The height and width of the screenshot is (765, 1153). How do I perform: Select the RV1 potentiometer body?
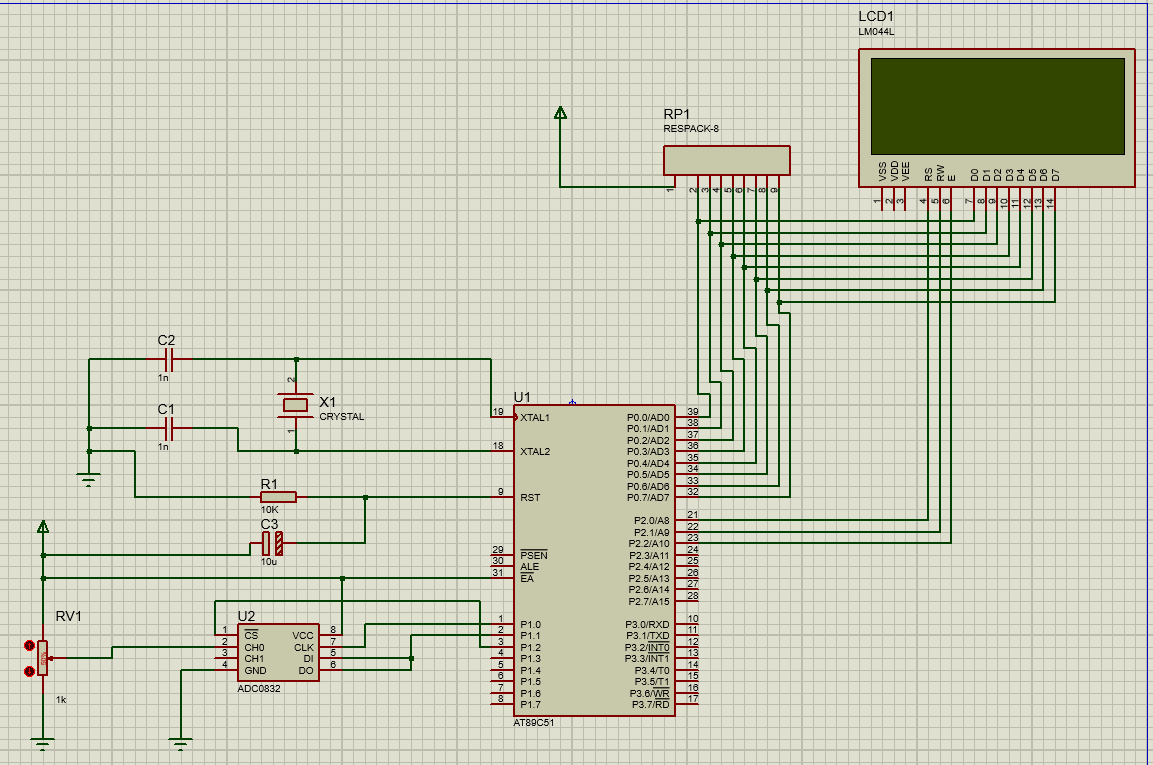(x=43, y=658)
